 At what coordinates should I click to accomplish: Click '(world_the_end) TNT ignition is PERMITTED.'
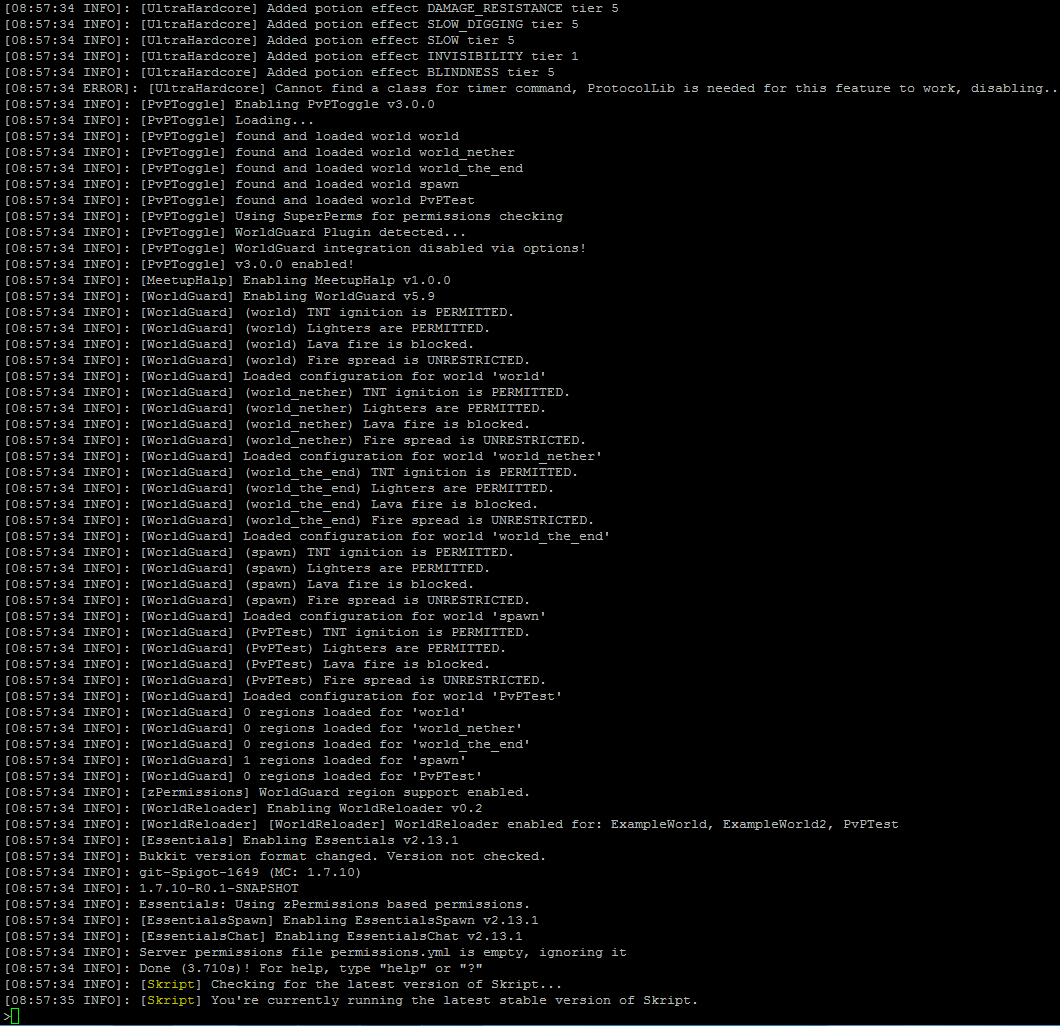point(411,472)
